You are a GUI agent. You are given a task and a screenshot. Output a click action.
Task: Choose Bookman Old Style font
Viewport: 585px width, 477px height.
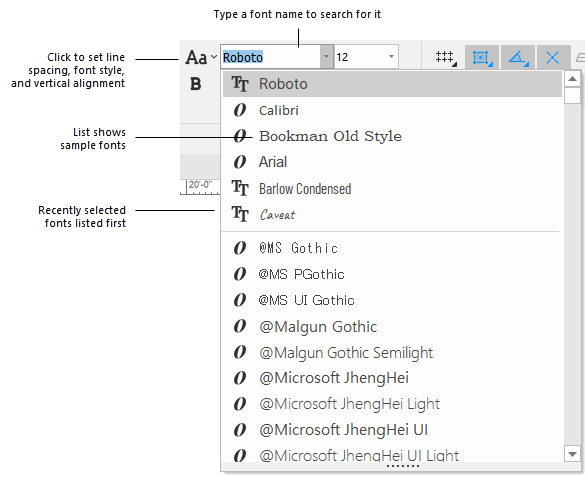point(392,136)
